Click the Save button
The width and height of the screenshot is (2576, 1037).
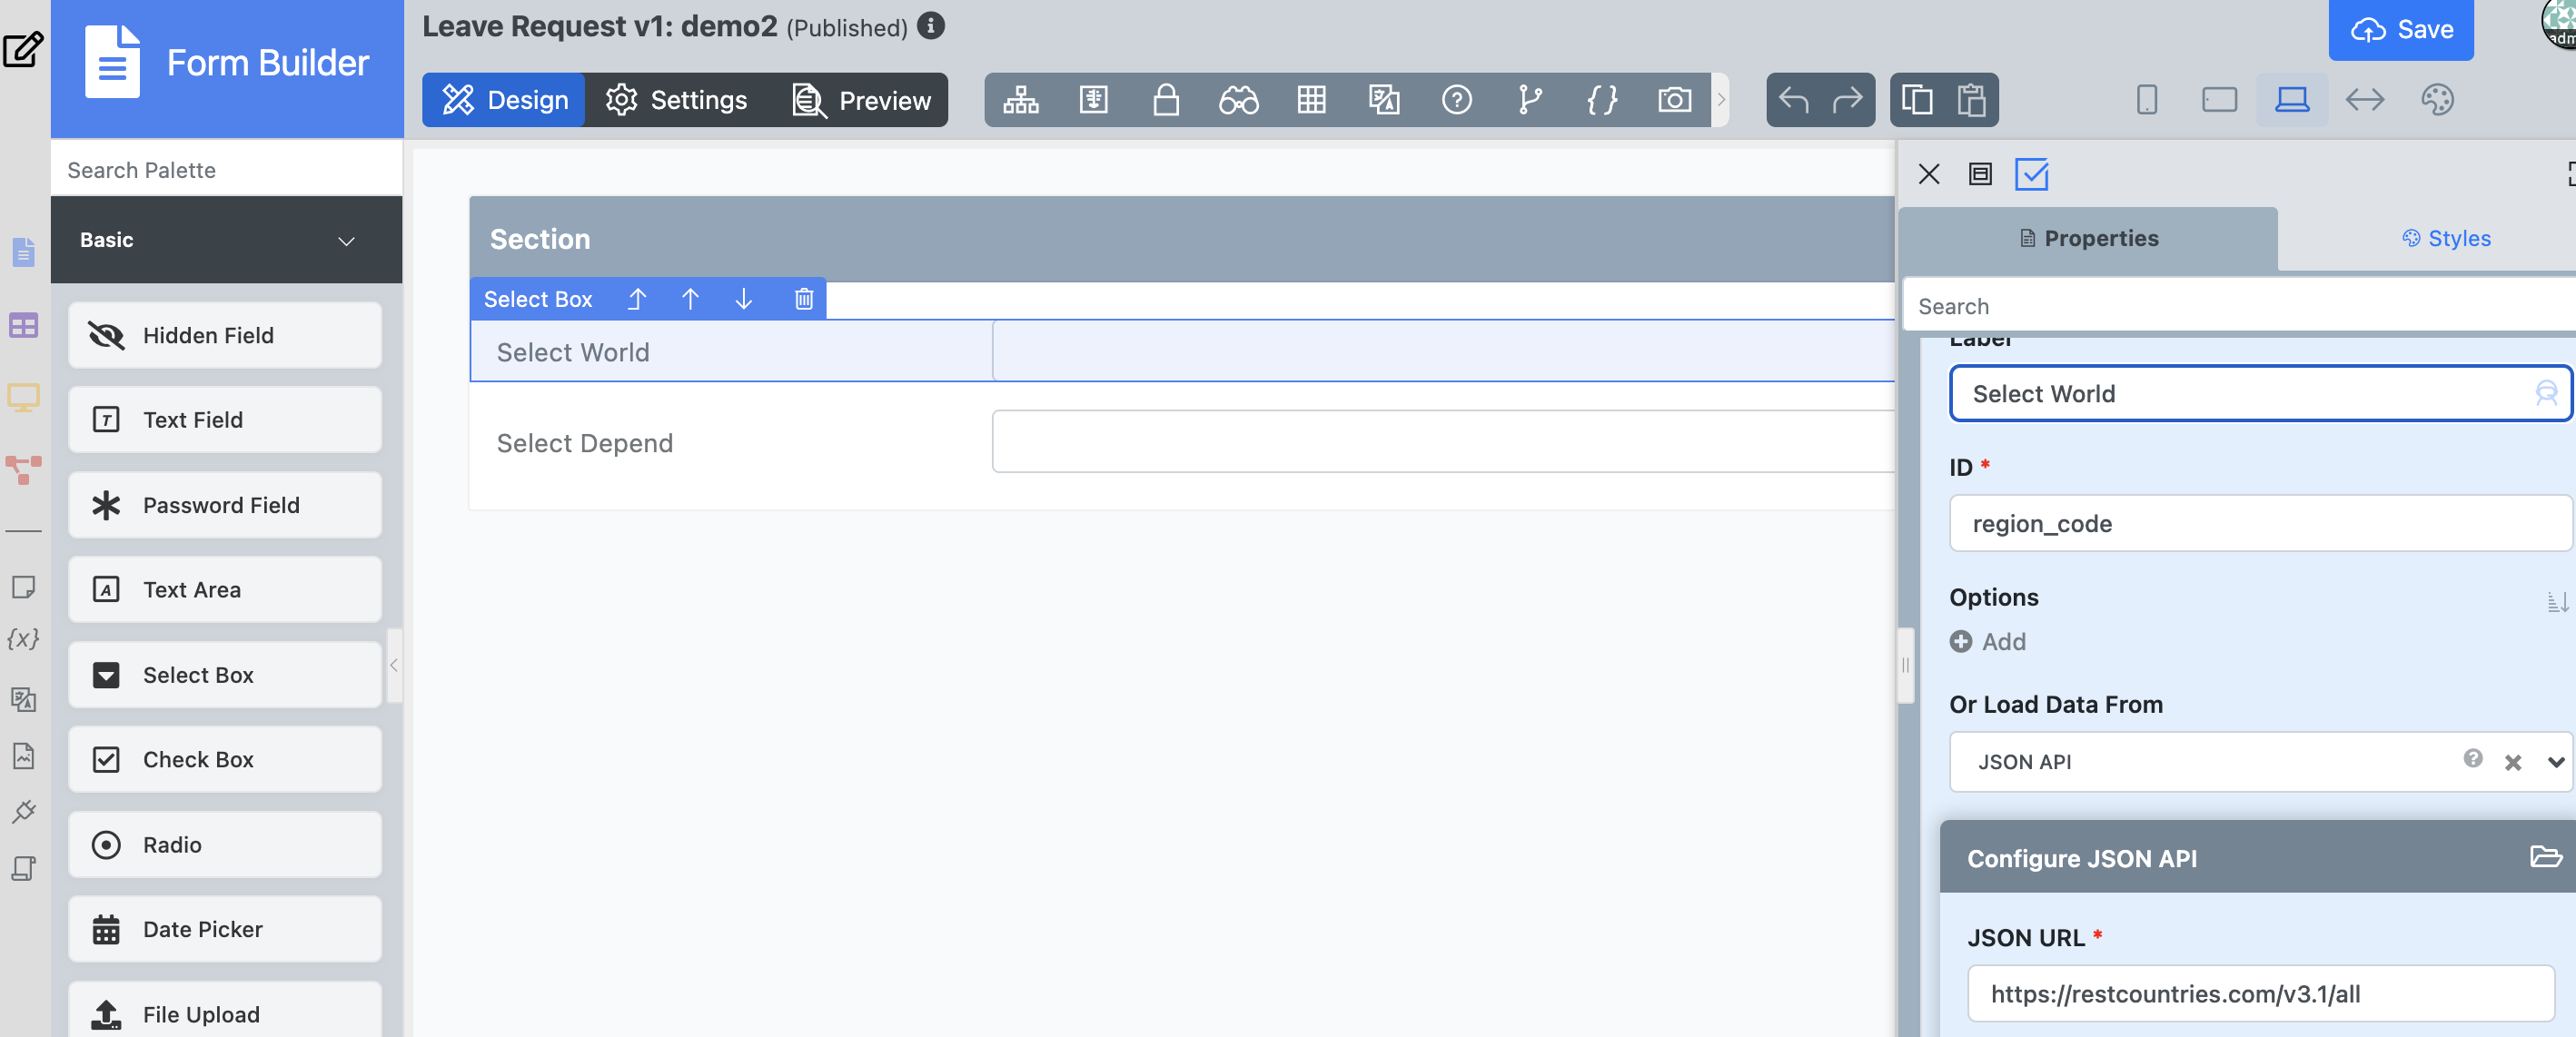2400,30
